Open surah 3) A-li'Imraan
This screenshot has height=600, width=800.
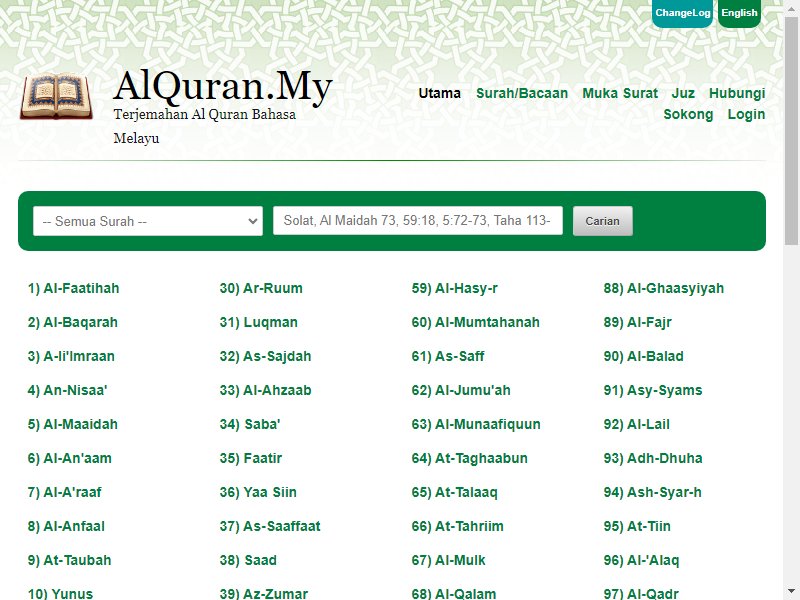pyautogui.click(x=71, y=356)
